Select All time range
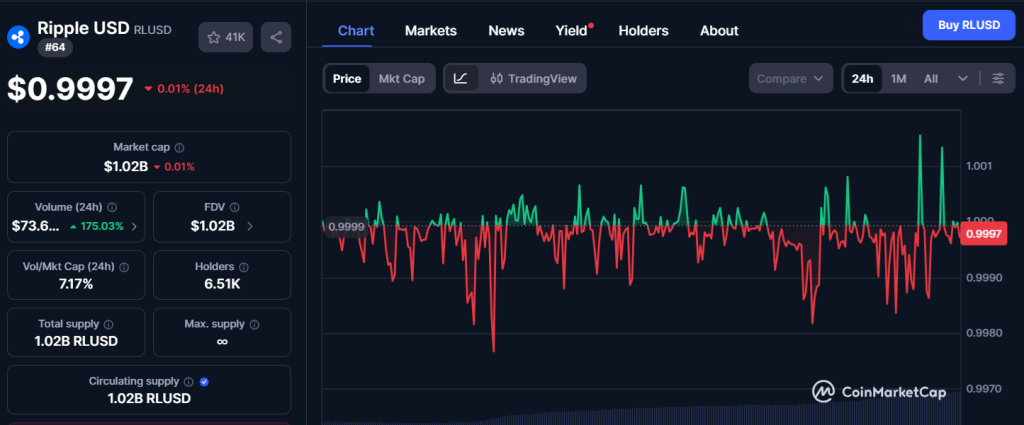The width and height of the screenshot is (1024, 425). point(931,78)
